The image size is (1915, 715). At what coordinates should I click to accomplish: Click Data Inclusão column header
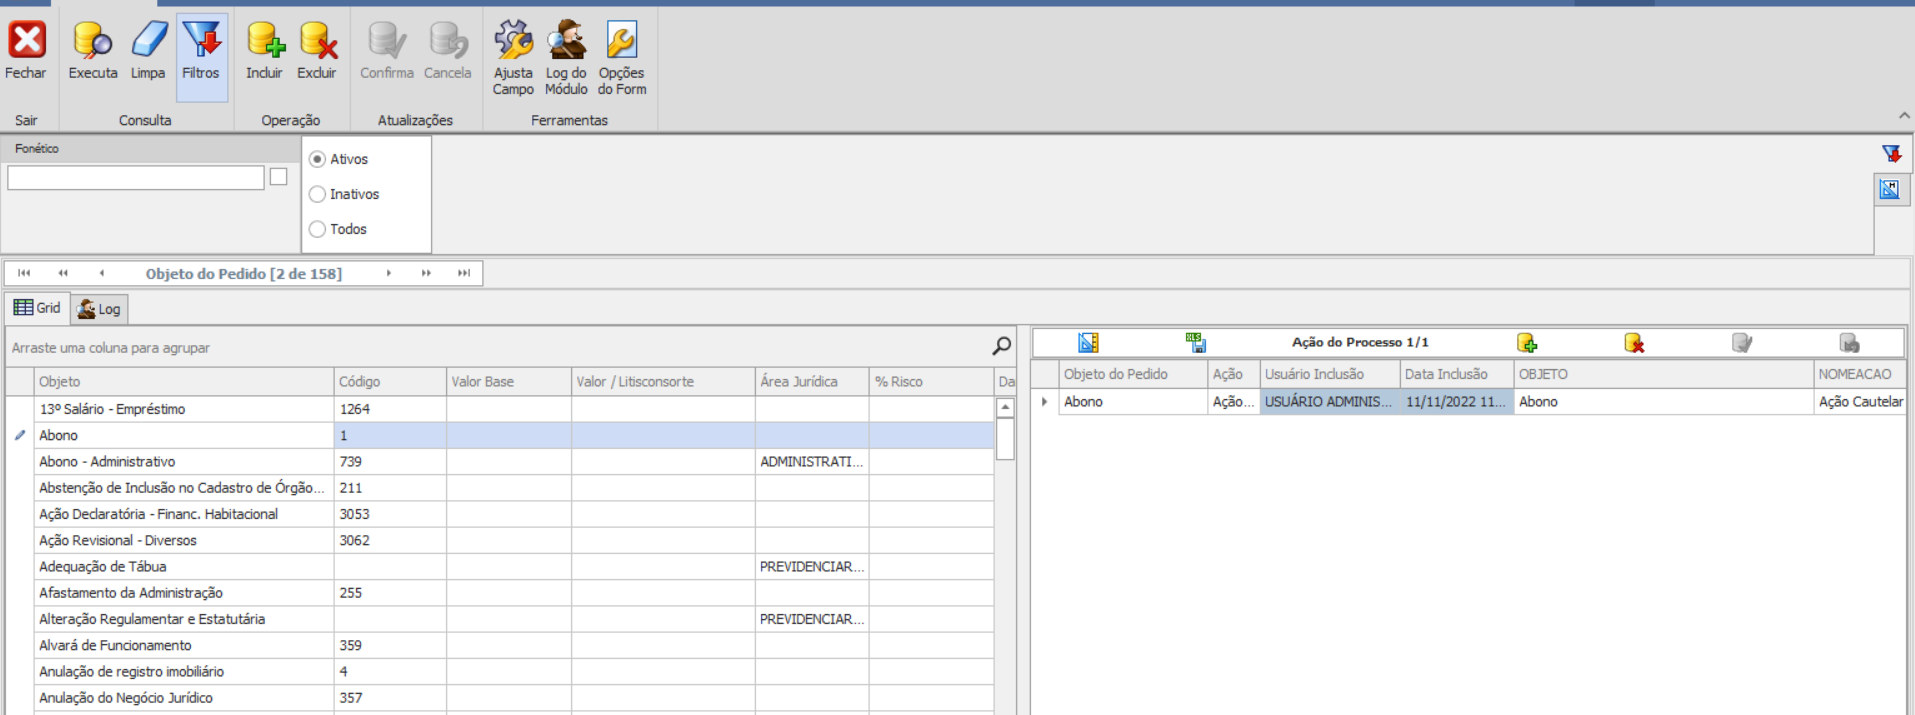pyautogui.click(x=1456, y=374)
